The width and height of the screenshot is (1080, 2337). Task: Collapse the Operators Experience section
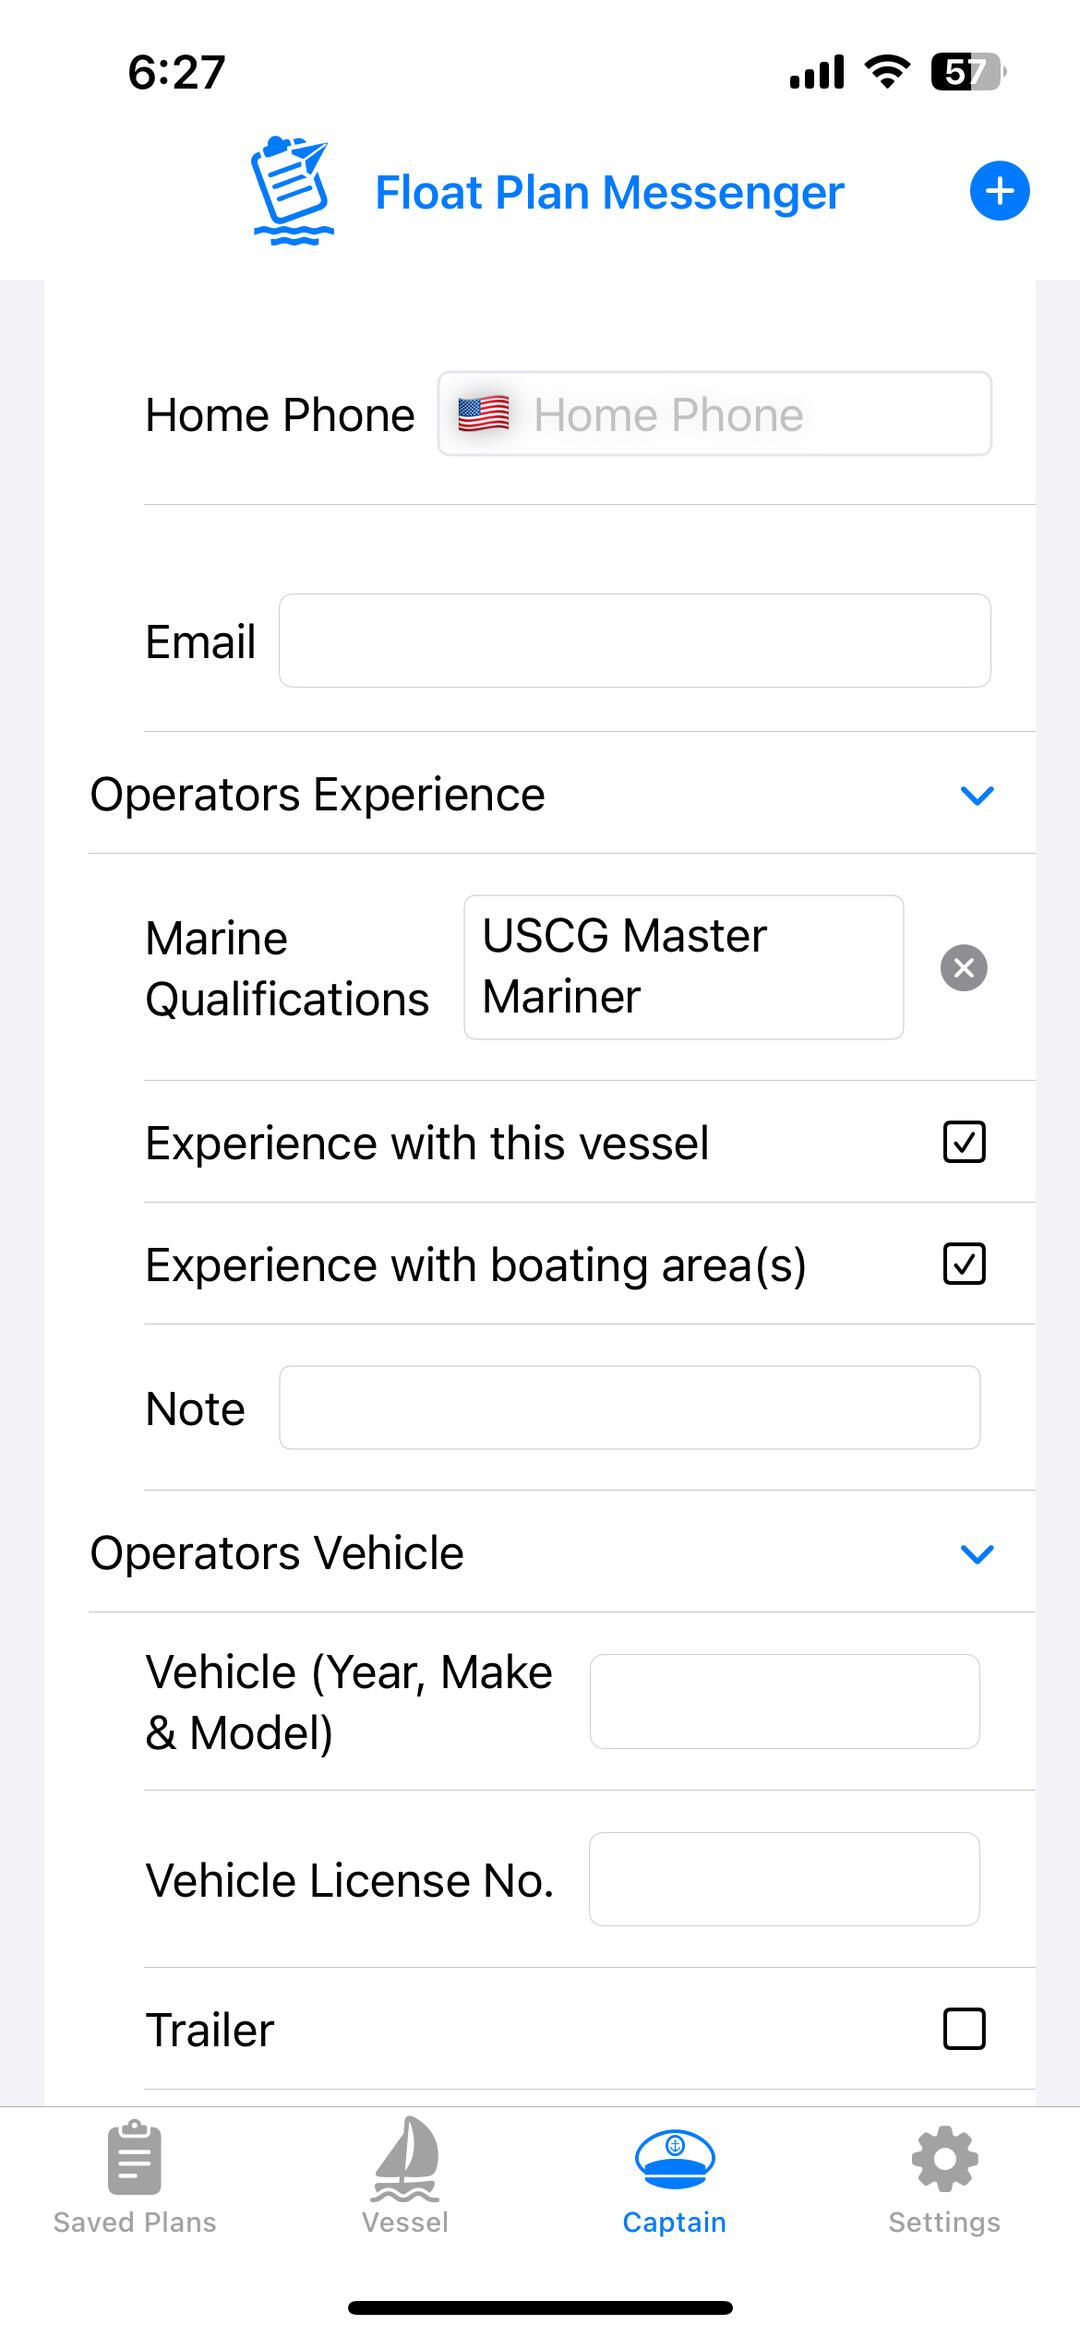[976, 796]
